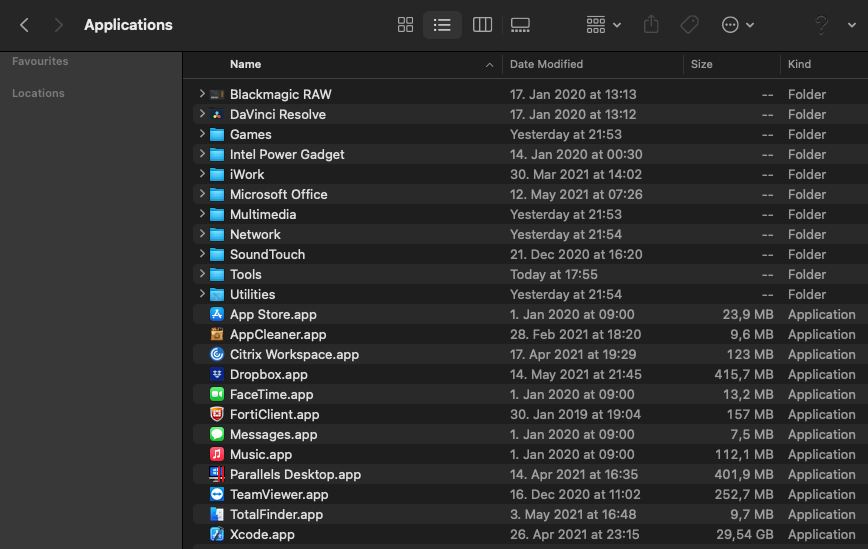
Task: Select the TotalFinder app icon
Action: pos(217,514)
